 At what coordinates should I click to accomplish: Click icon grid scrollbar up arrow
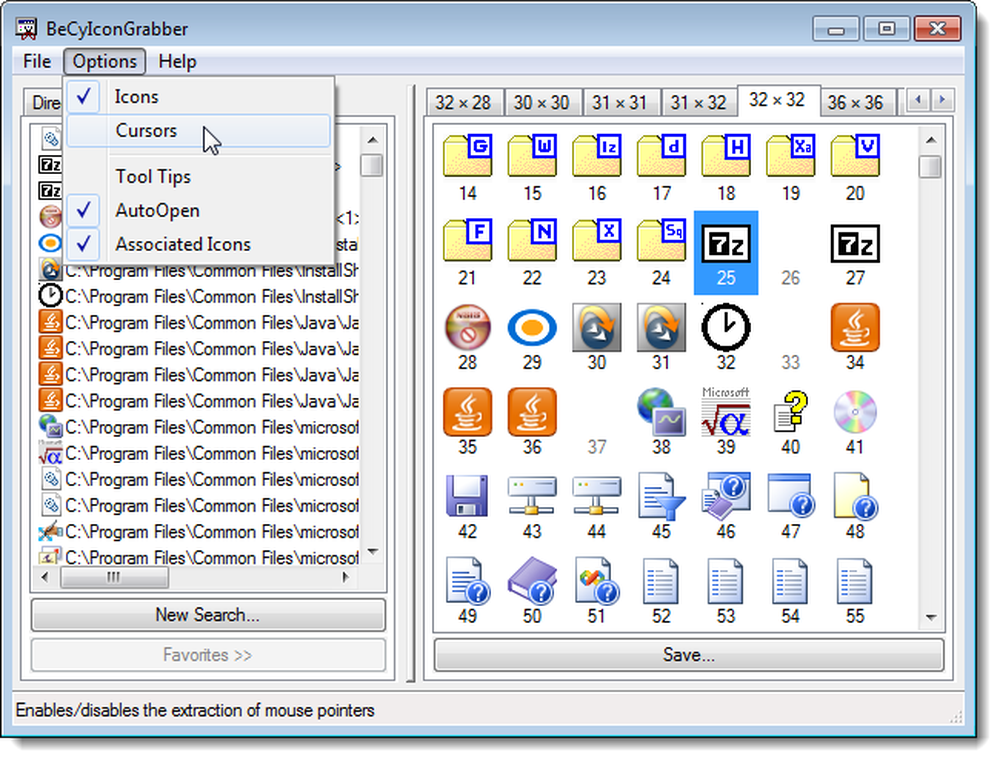(930, 140)
